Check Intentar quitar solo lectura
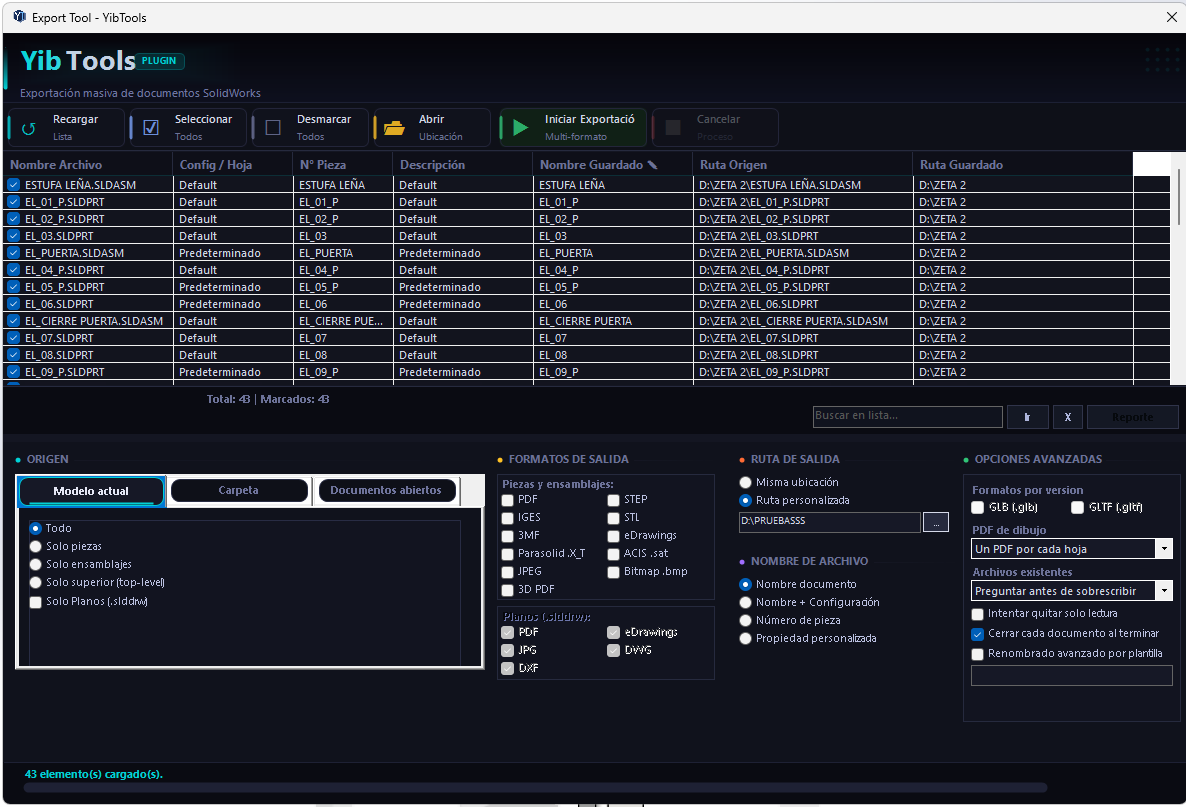Screen dimensions: 1186x807 [x=978, y=614]
